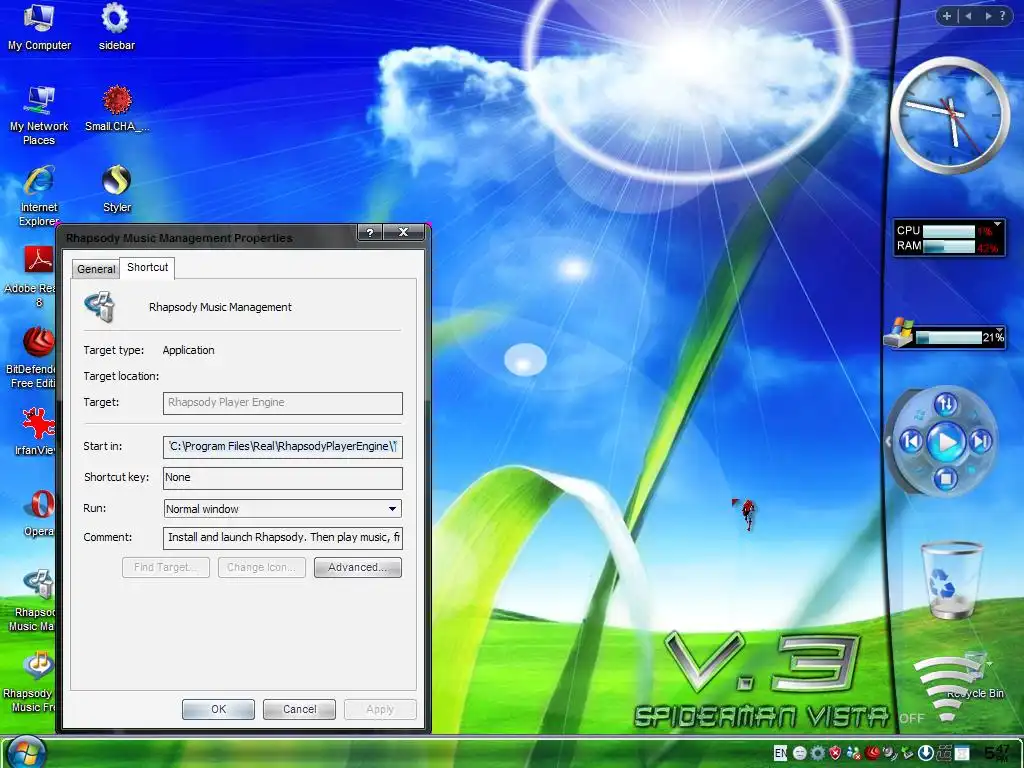This screenshot has width=1024, height=768.
Task: Open the CPU RAM gadget dropdown arrow
Action: (x=997, y=224)
